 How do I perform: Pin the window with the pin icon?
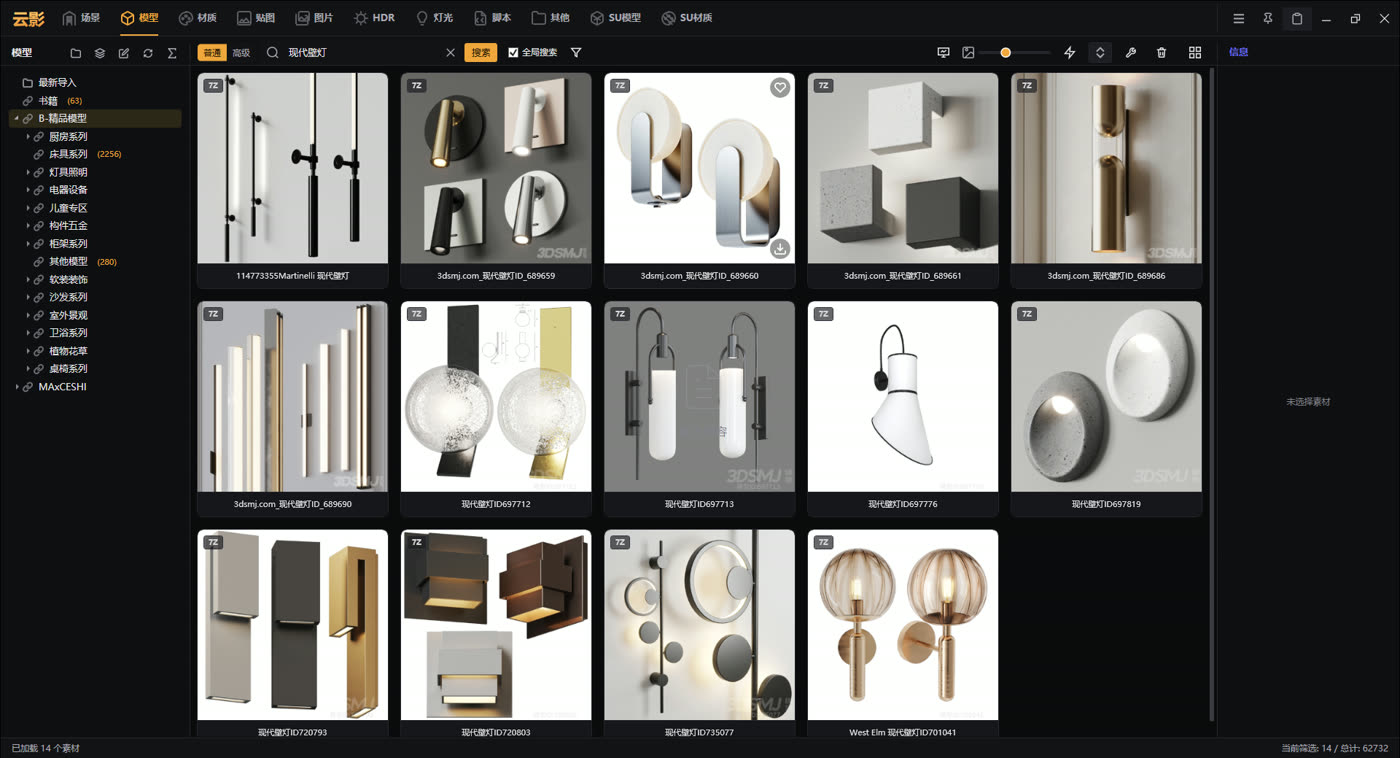point(1267,19)
